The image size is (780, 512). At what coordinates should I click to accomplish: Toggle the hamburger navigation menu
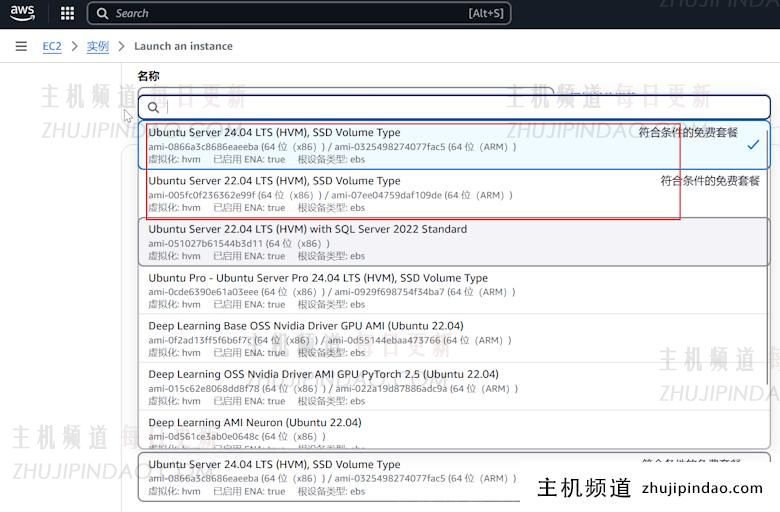tap(21, 46)
